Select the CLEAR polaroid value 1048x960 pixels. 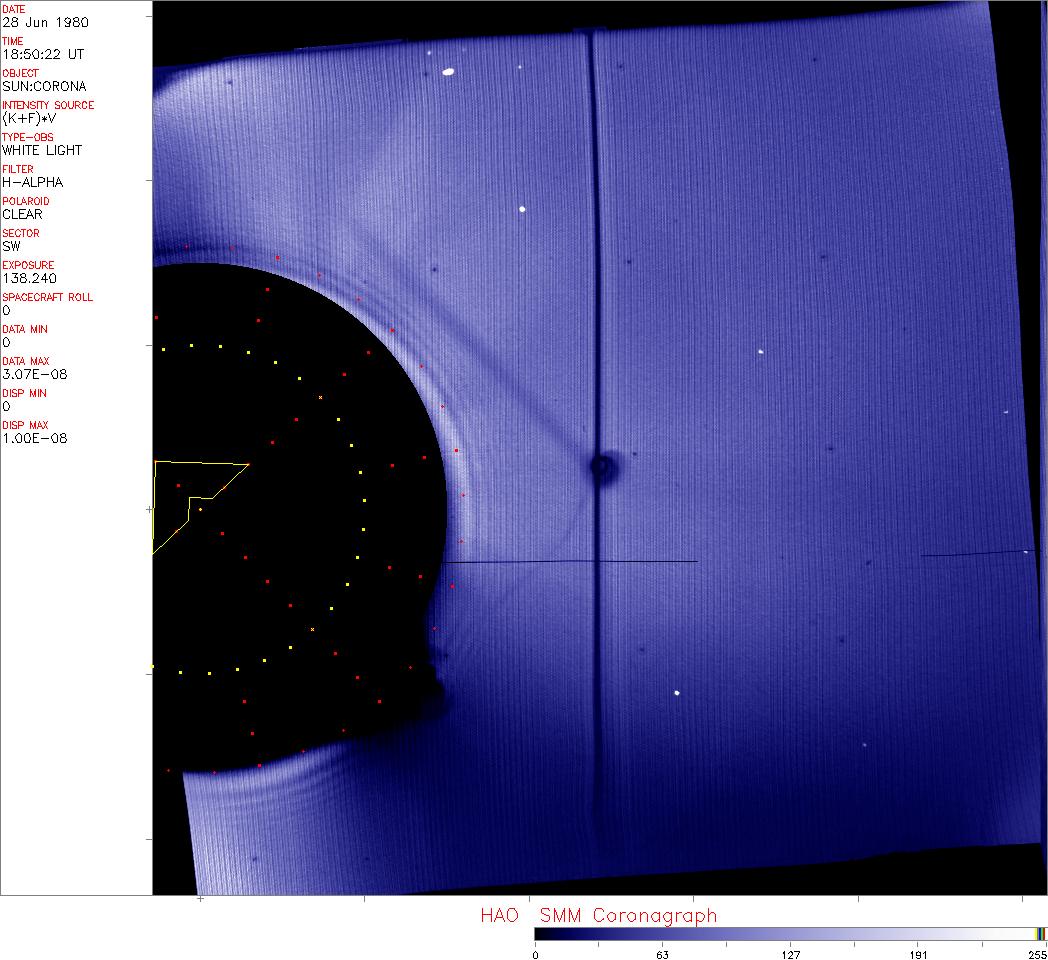22,214
